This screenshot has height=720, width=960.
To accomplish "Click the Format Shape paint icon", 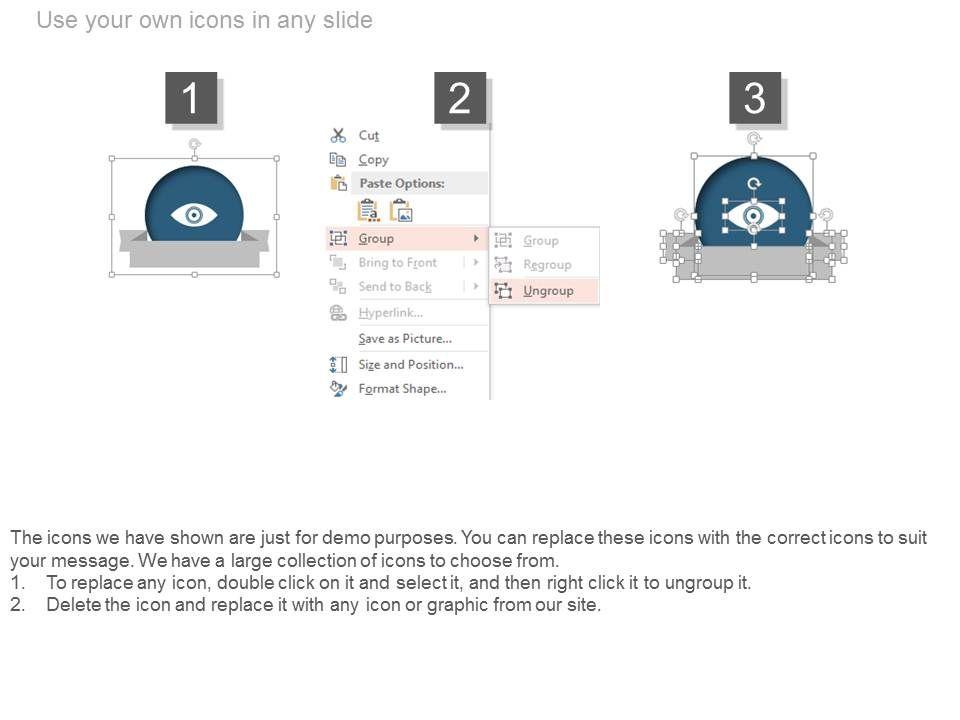I will pyautogui.click(x=338, y=388).
